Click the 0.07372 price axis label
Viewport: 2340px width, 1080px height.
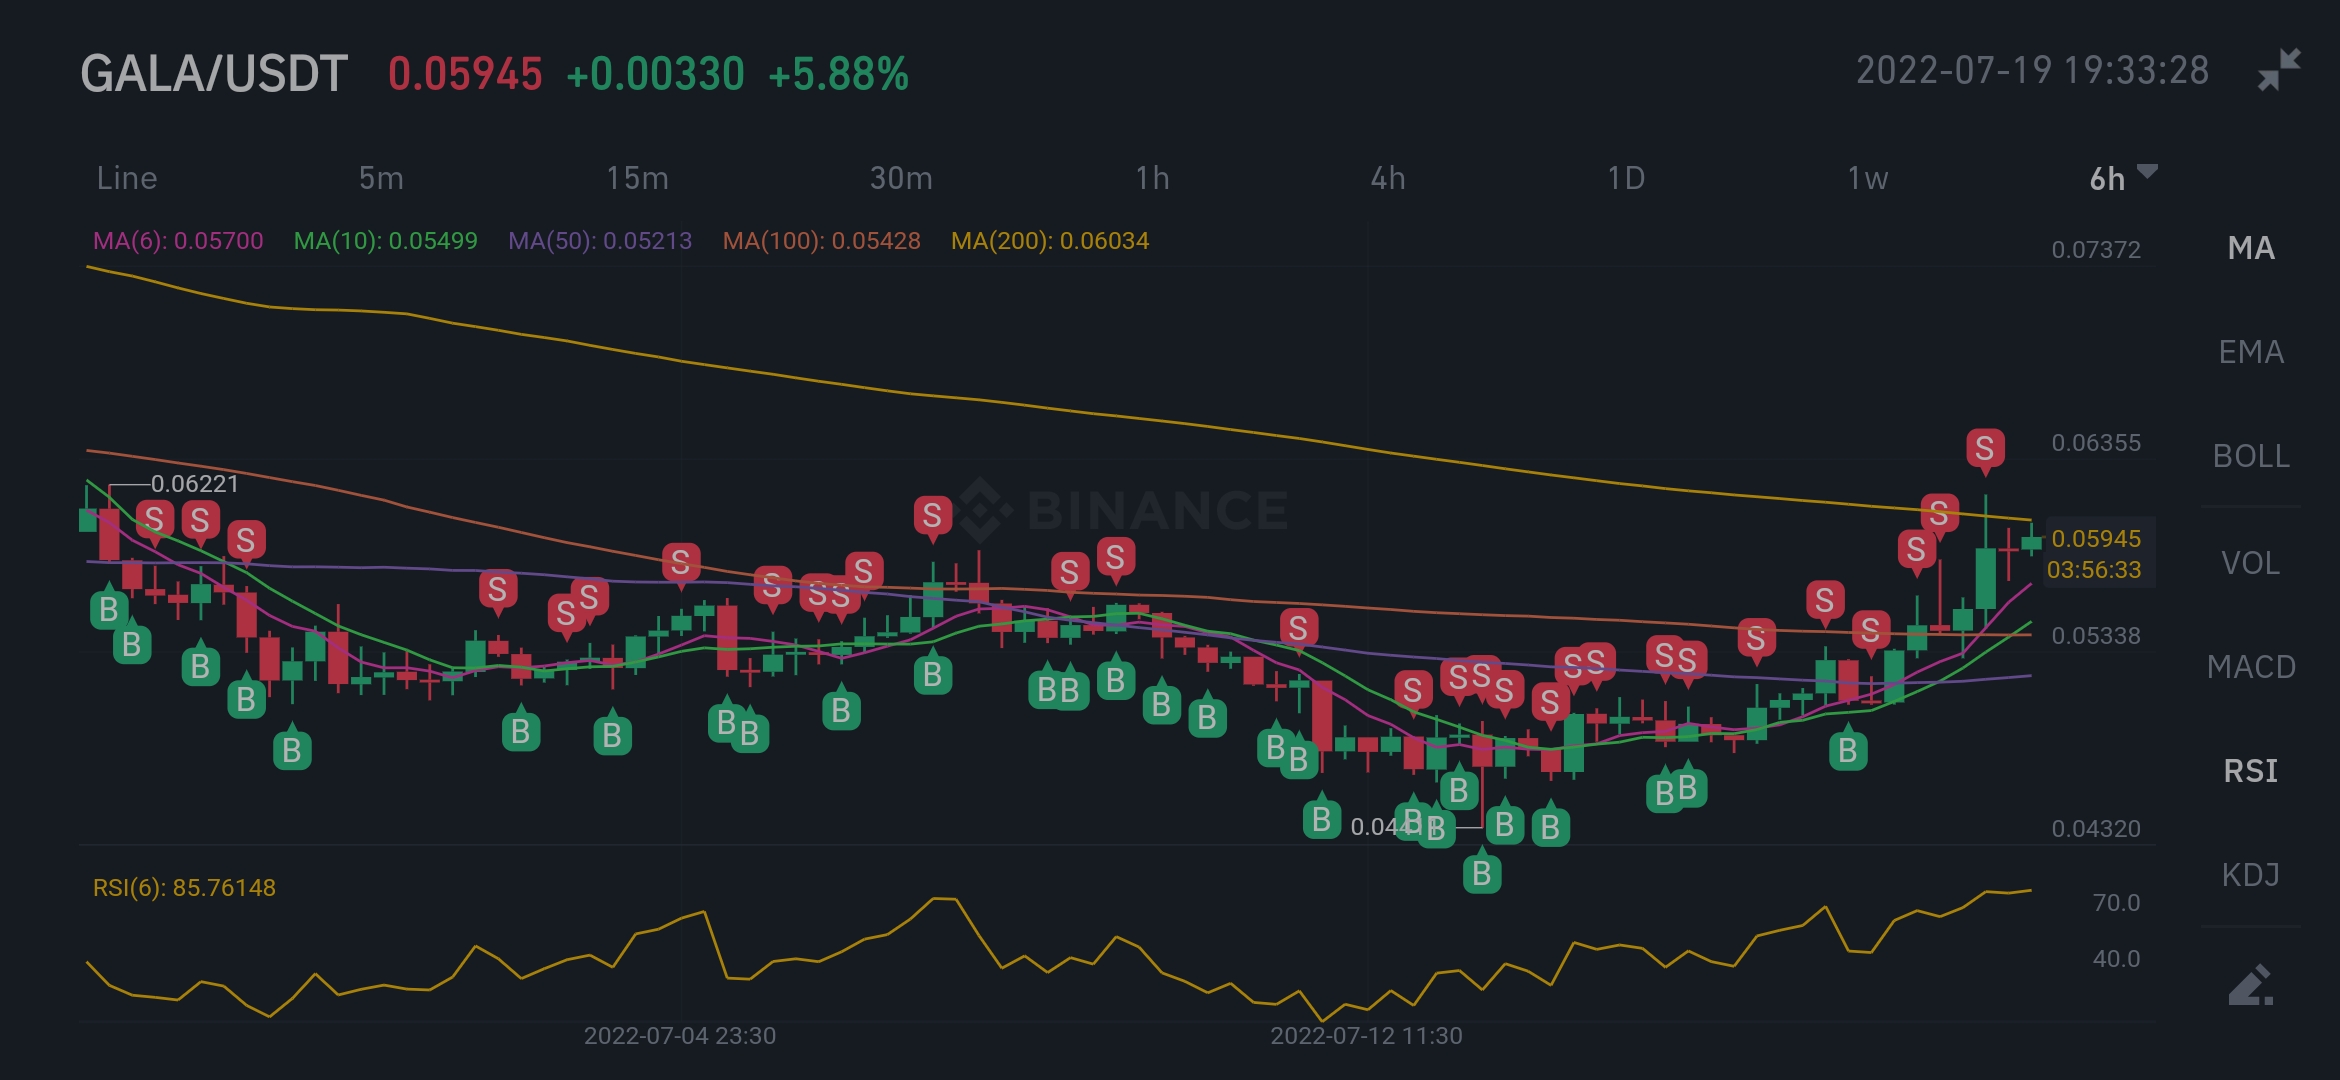[2096, 250]
